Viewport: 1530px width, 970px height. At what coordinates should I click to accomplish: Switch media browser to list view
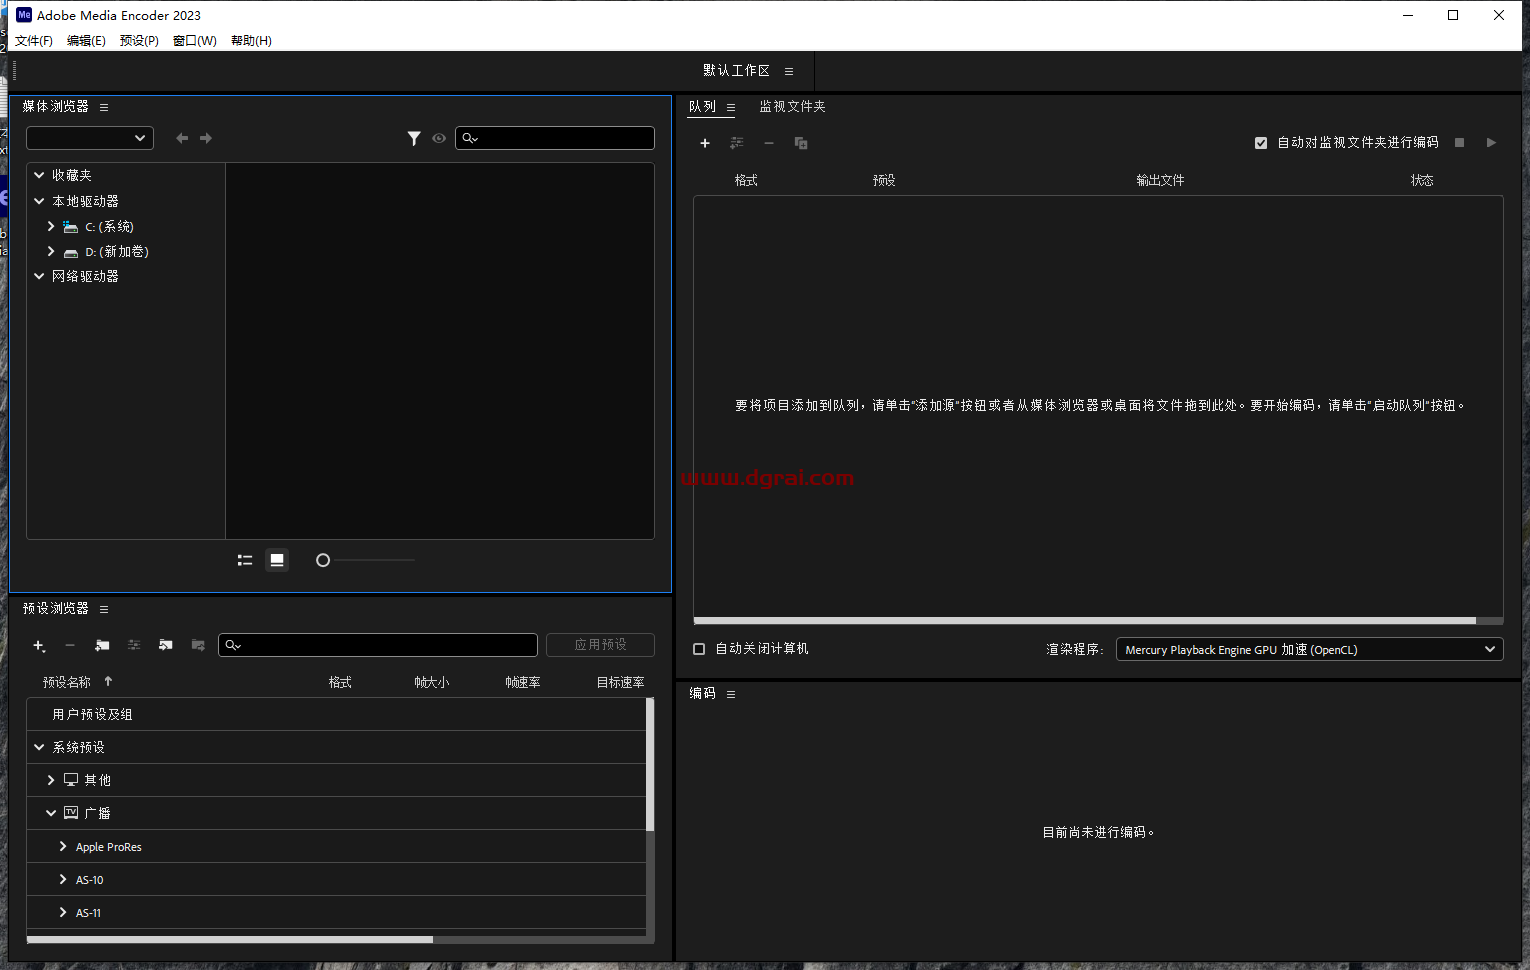coord(244,560)
